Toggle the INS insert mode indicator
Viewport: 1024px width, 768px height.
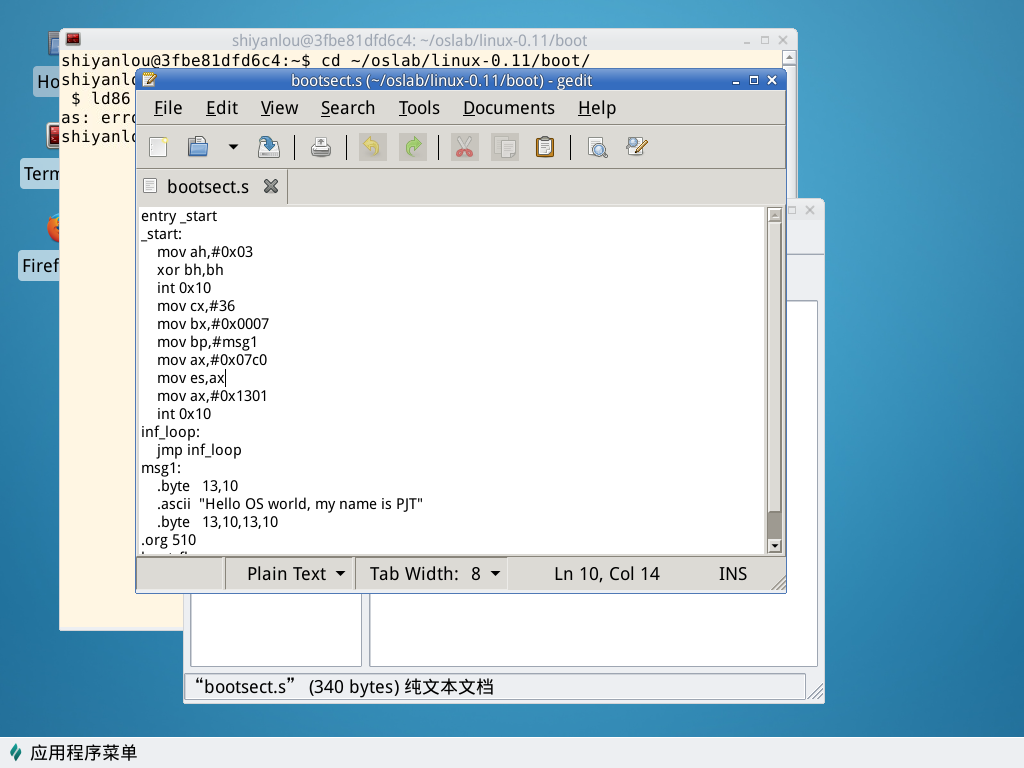(x=732, y=574)
